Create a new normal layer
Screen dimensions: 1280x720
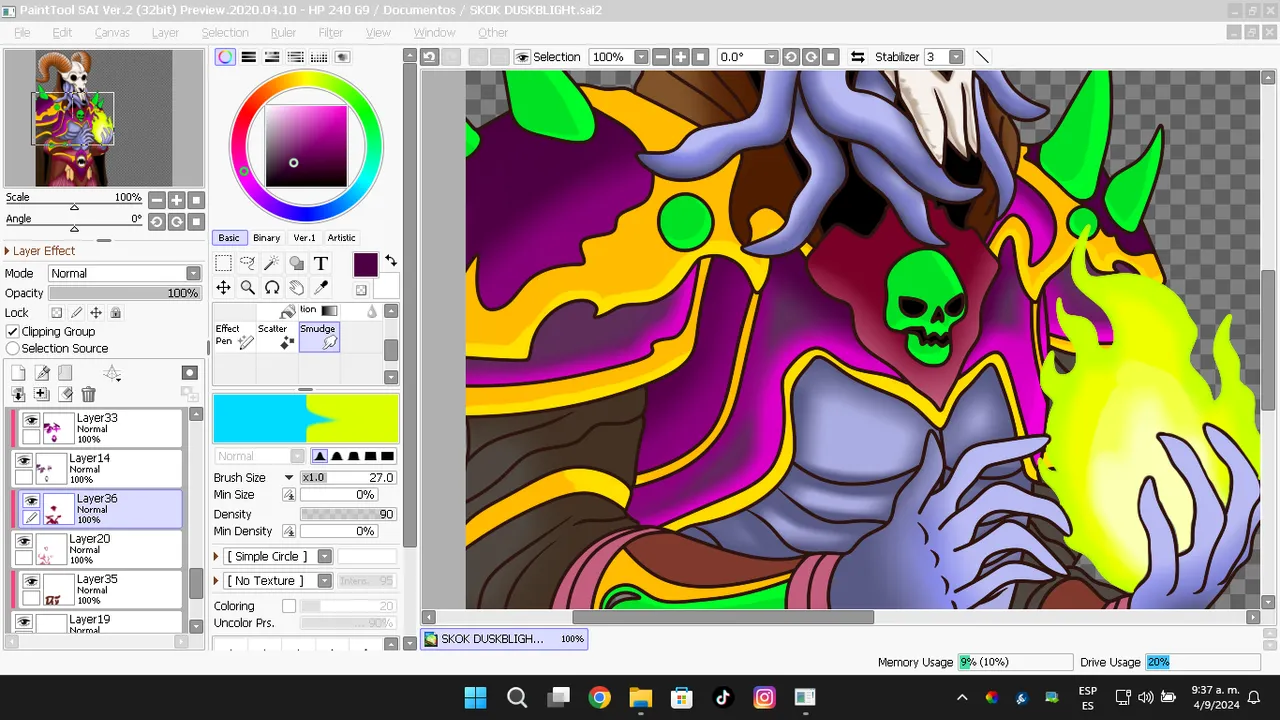coord(18,373)
